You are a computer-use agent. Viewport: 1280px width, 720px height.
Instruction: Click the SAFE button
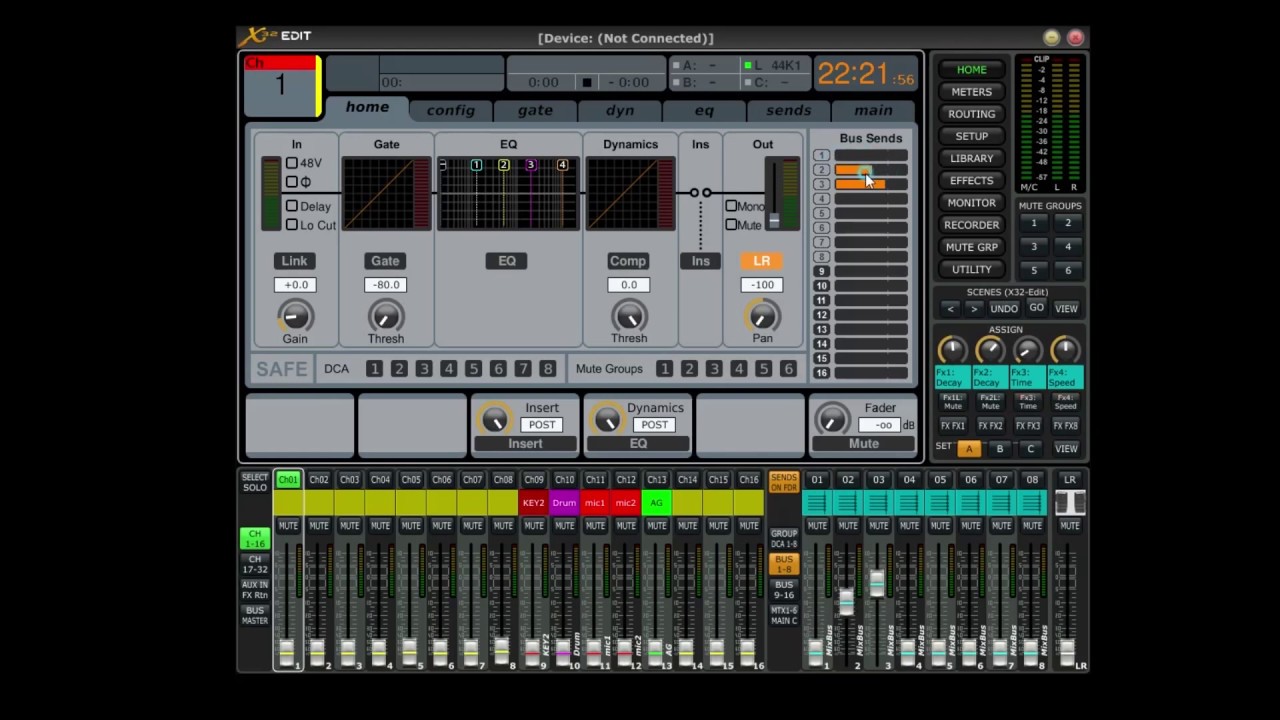click(x=282, y=369)
